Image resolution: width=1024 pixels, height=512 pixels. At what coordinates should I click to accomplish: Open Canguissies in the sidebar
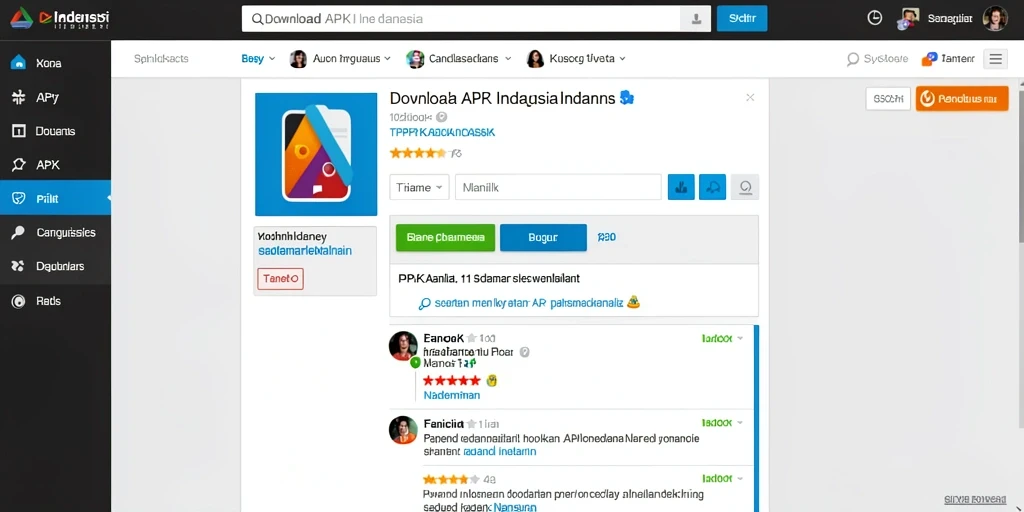(x=56, y=232)
